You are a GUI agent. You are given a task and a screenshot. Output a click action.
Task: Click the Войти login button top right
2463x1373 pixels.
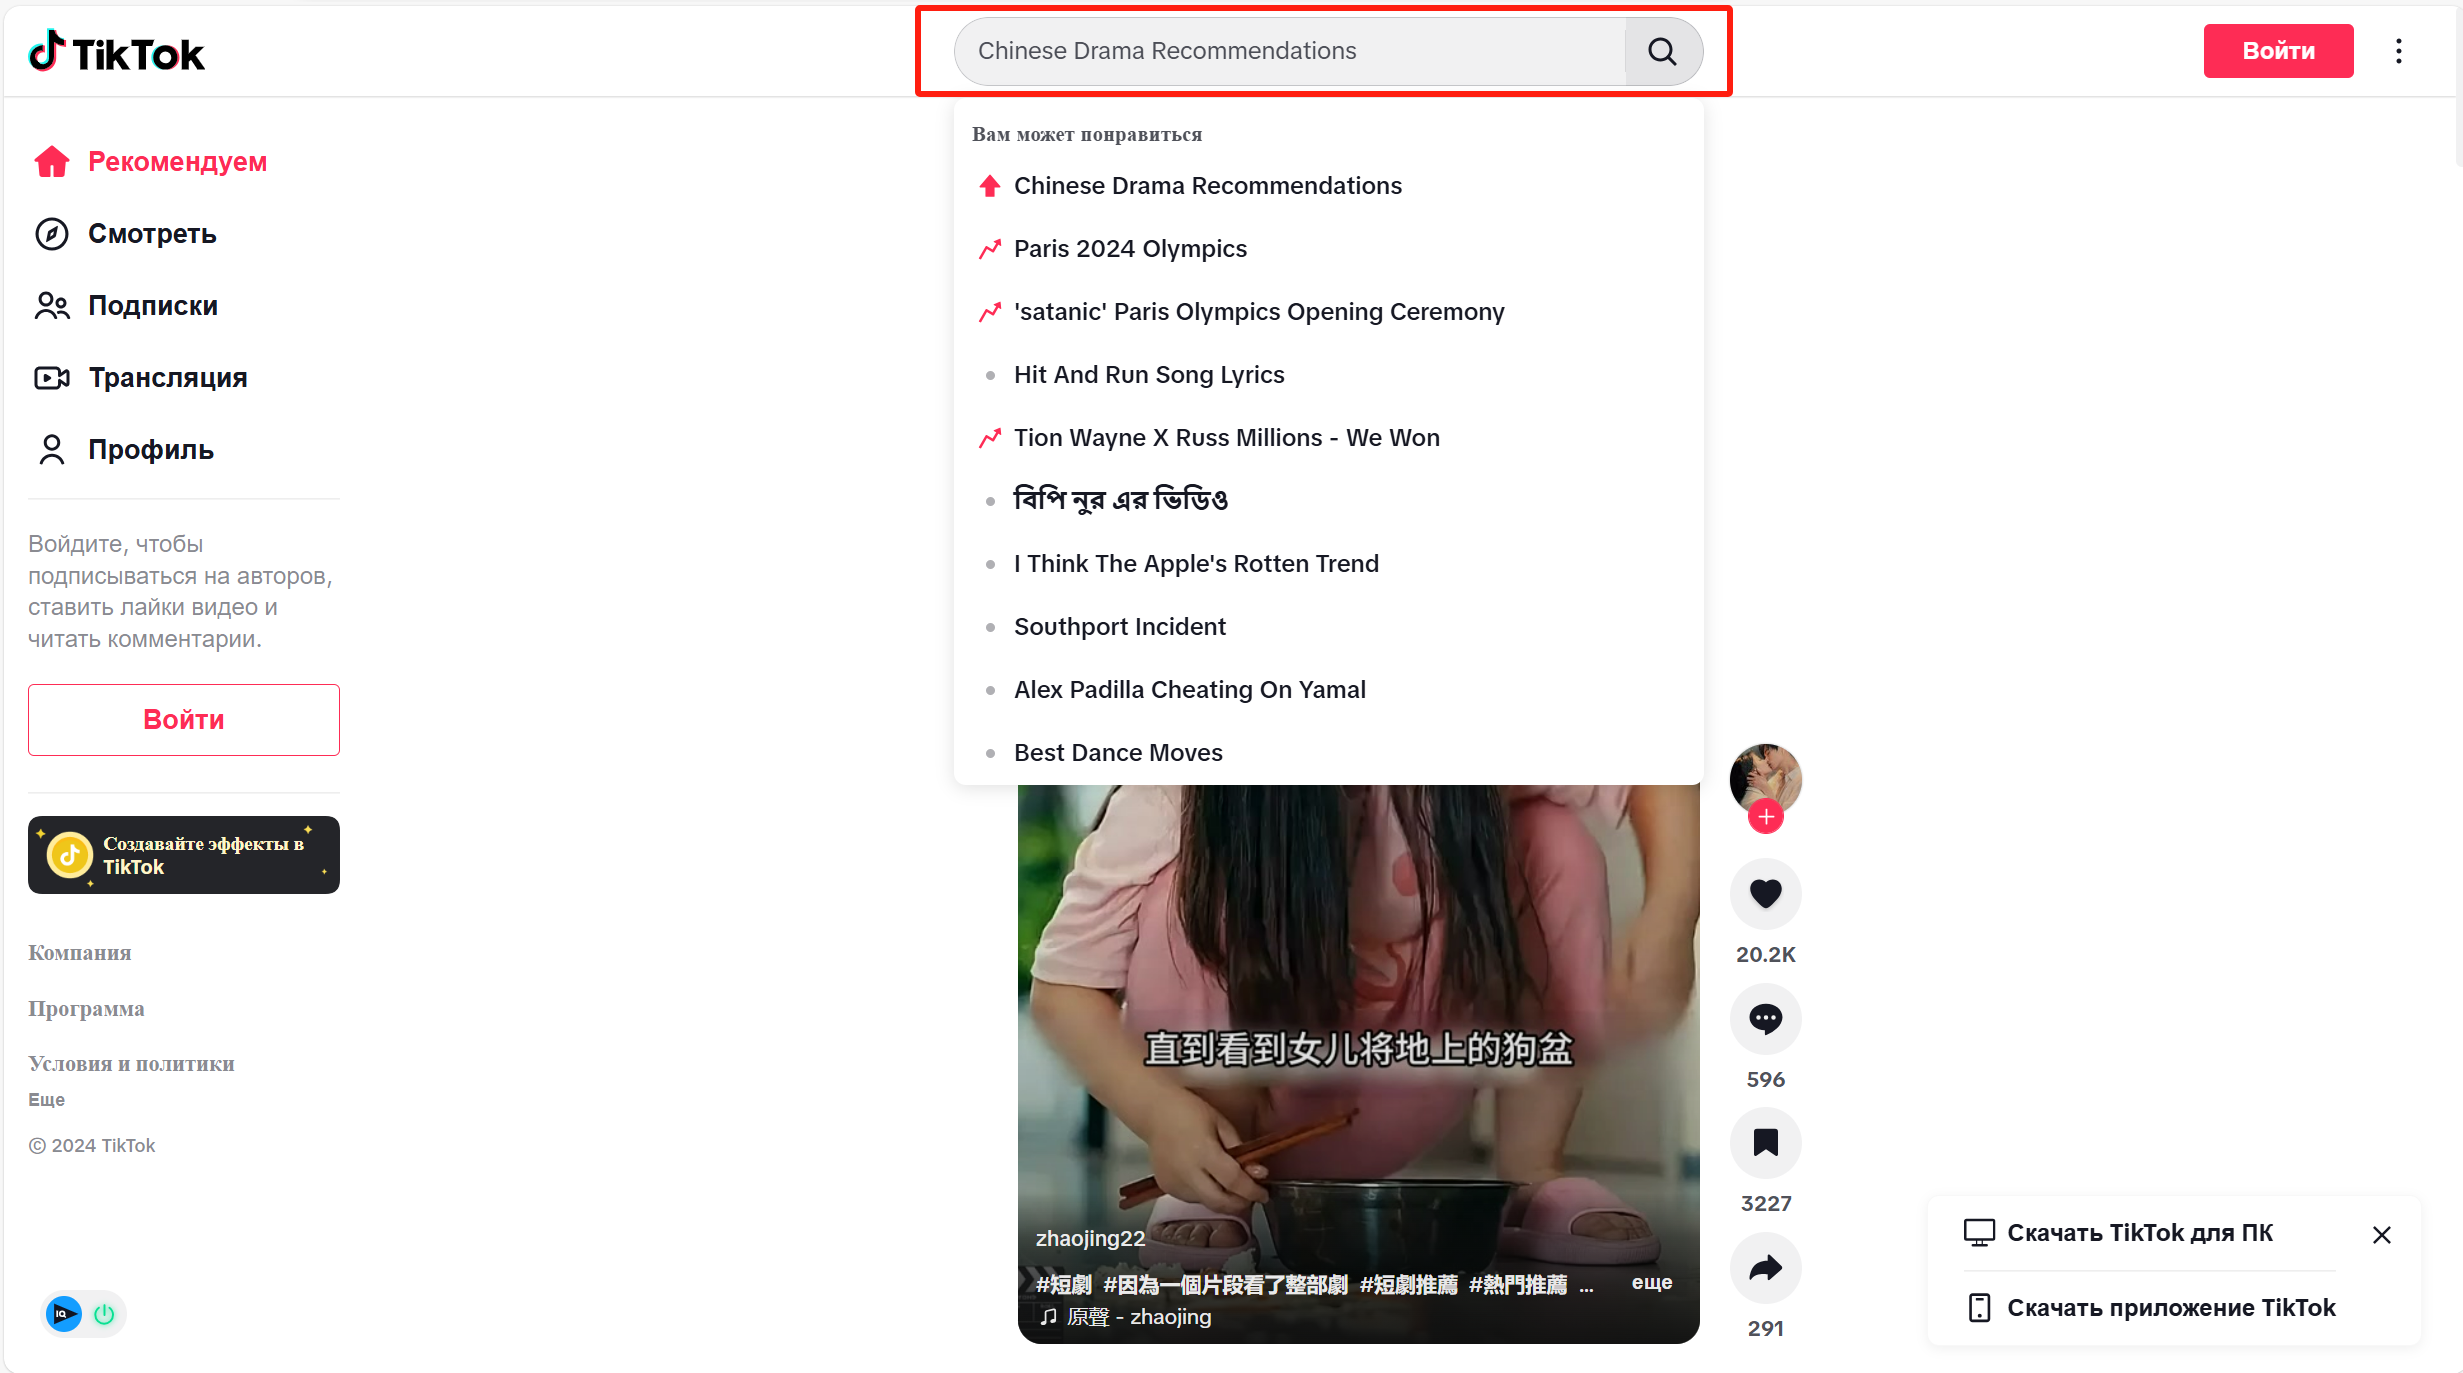(2279, 51)
